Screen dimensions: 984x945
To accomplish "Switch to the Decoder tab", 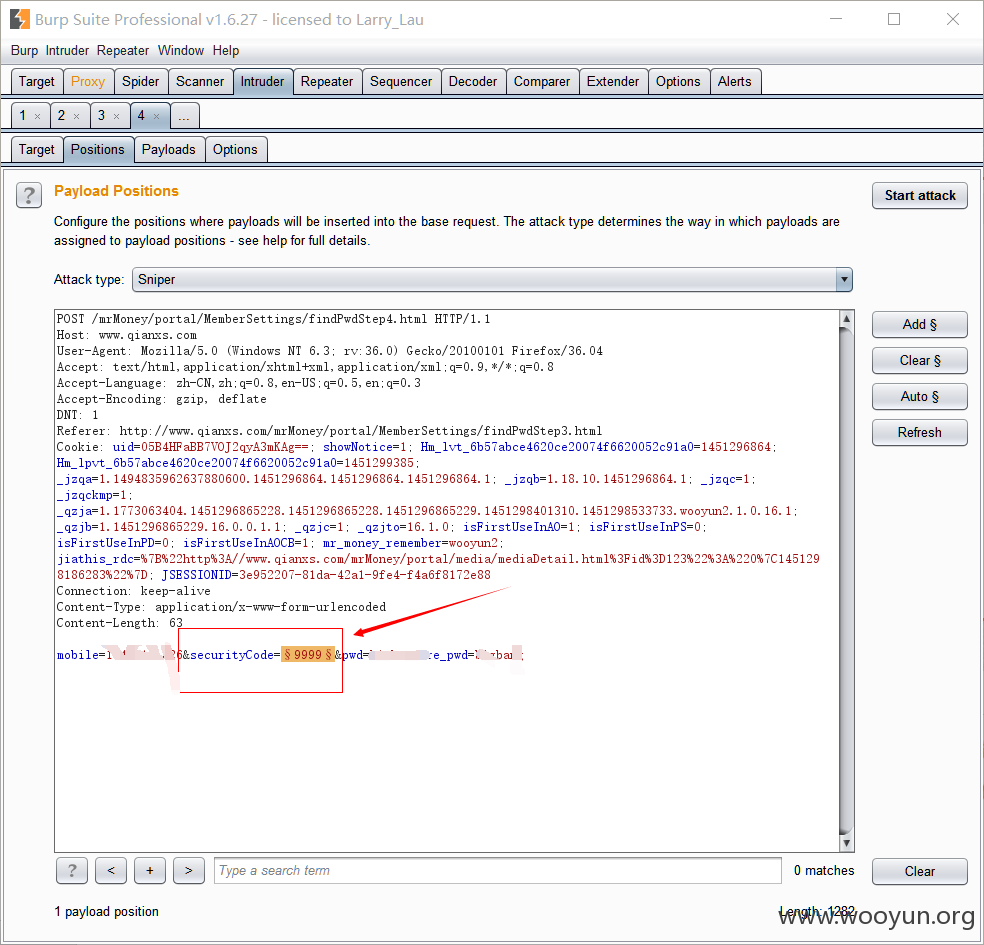I will 473,82.
